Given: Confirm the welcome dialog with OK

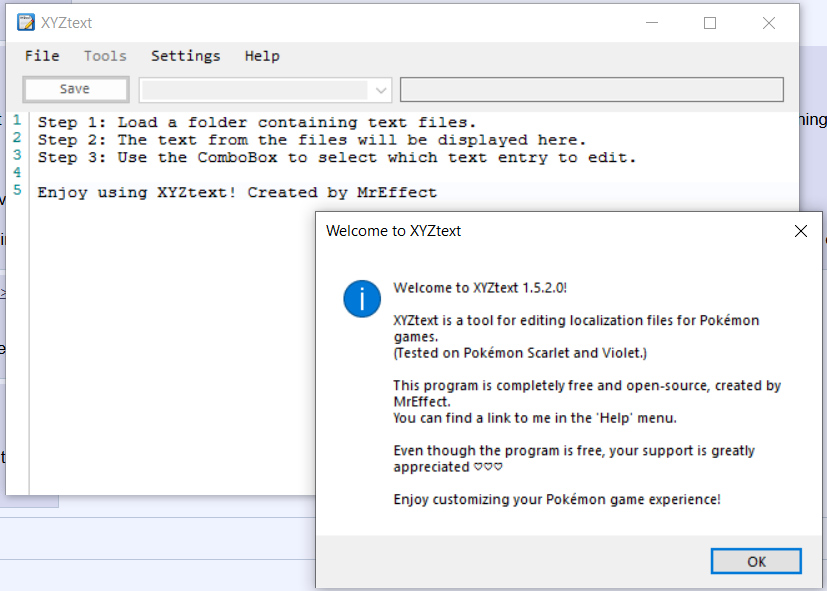Looking at the screenshot, I should pos(756,561).
